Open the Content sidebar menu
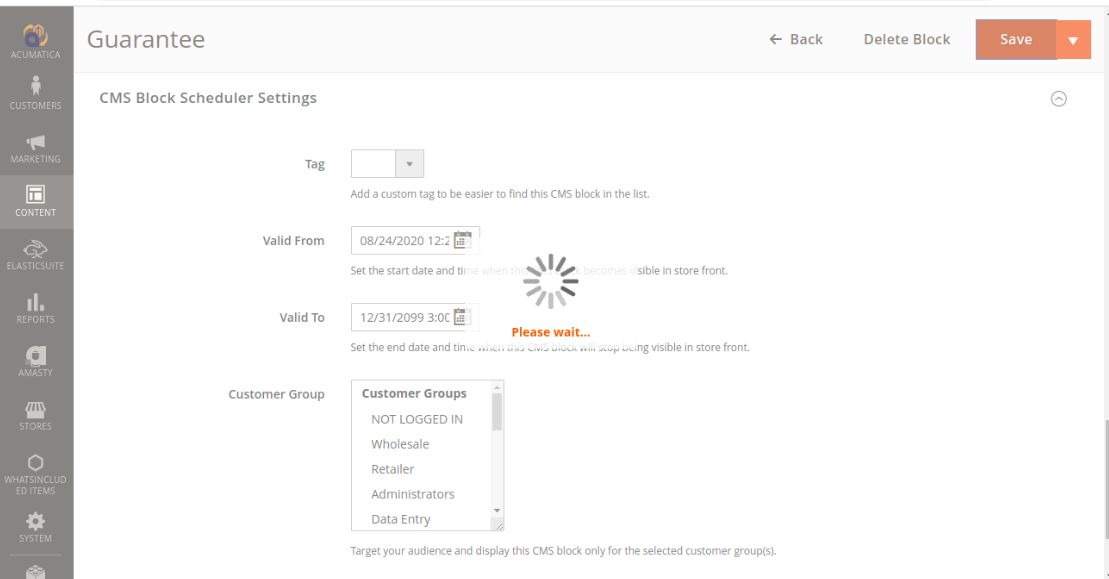Viewport: 1109px width, 579px height. (x=35, y=201)
